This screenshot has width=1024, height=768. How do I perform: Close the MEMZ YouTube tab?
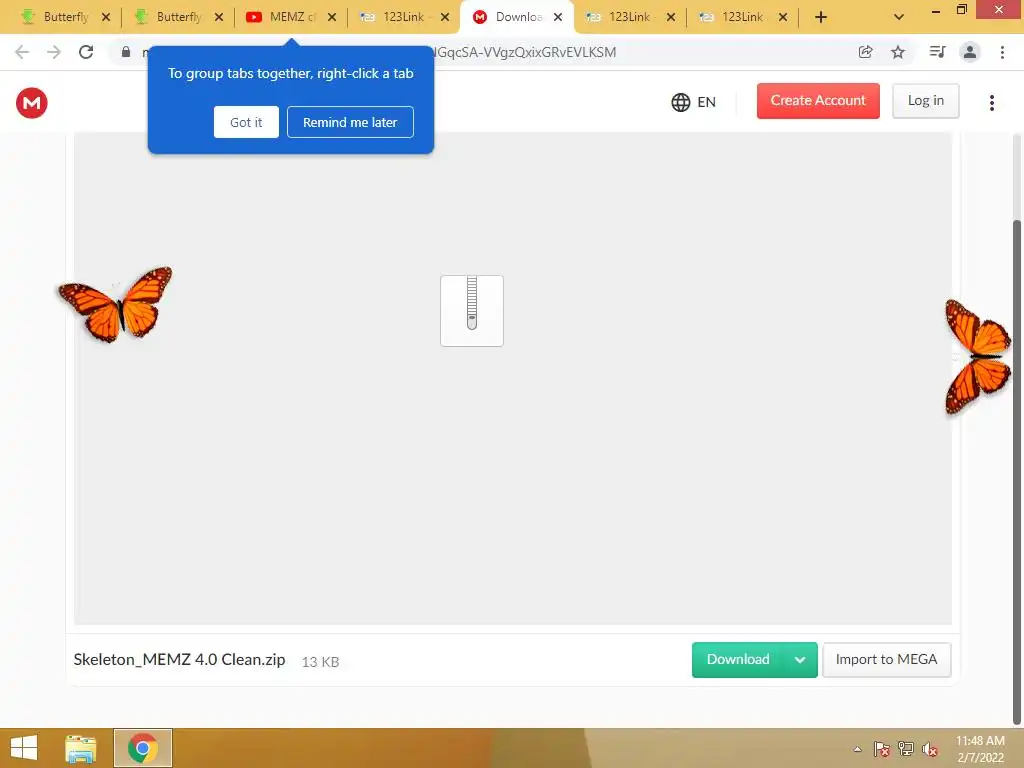(x=332, y=17)
